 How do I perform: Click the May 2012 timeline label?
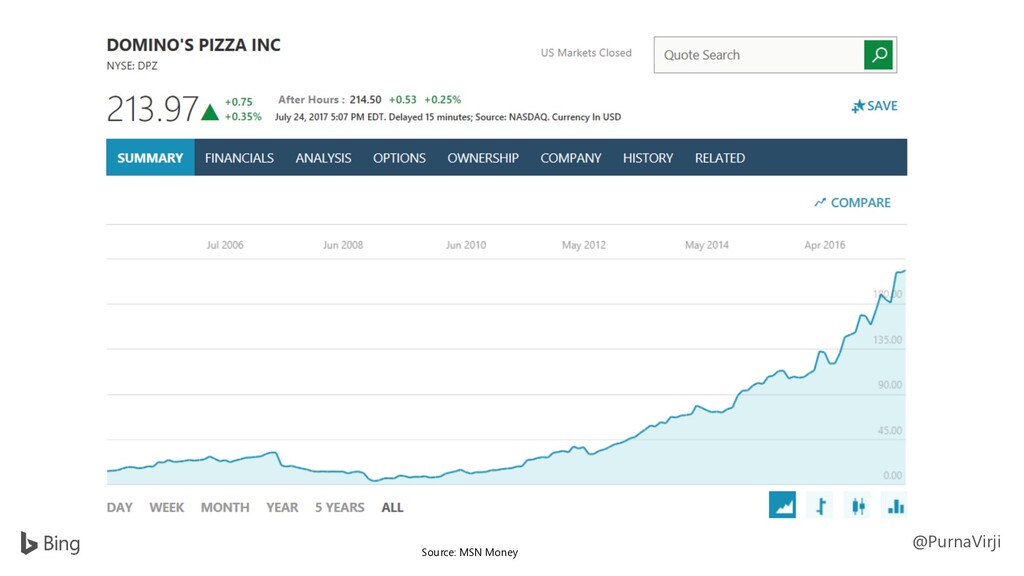[584, 245]
